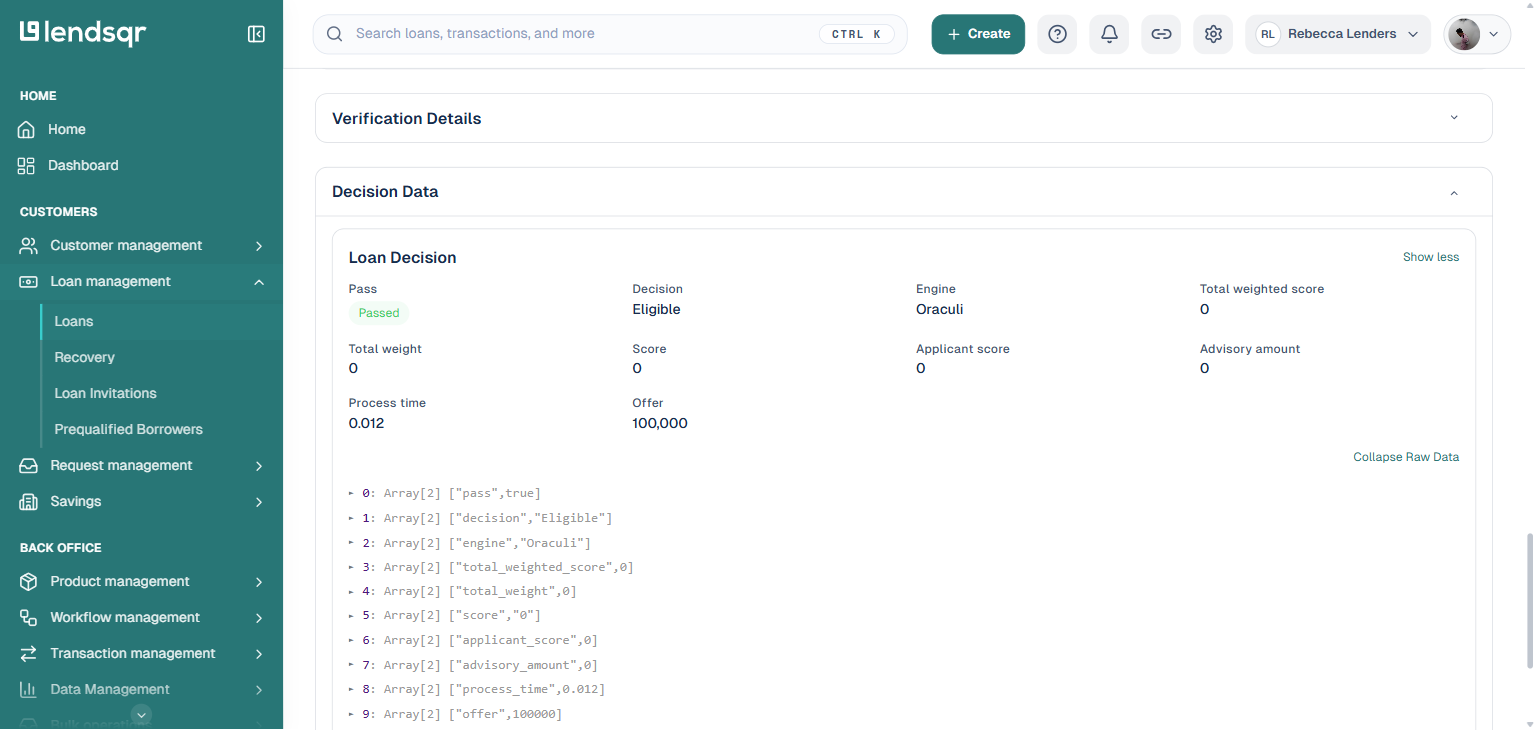
Task: Open profile avatar dropdown arrow
Action: [1494, 34]
